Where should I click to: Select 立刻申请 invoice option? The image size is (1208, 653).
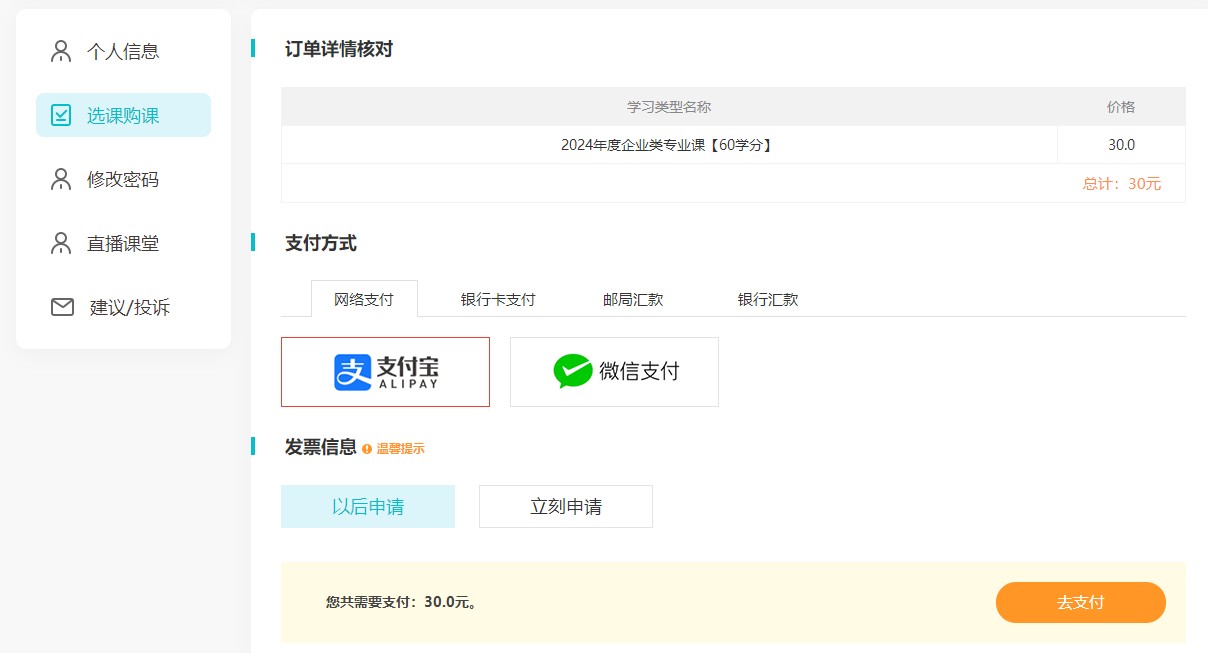(565, 506)
